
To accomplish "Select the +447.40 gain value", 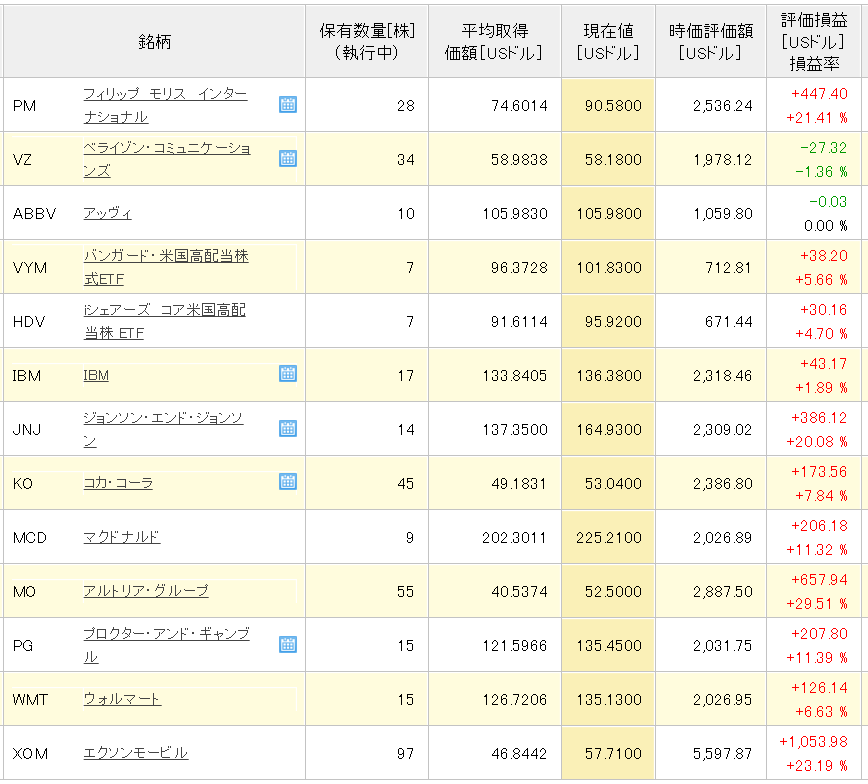I will pyautogui.click(x=819, y=94).
